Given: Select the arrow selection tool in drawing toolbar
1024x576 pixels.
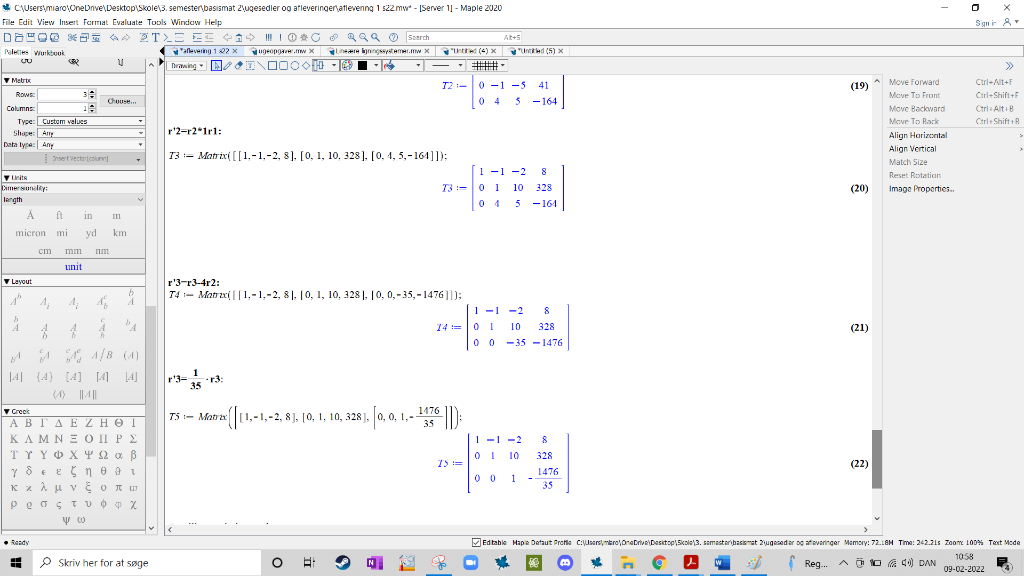Looking at the screenshot, I should pyautogui.click(x=217, y=66).
